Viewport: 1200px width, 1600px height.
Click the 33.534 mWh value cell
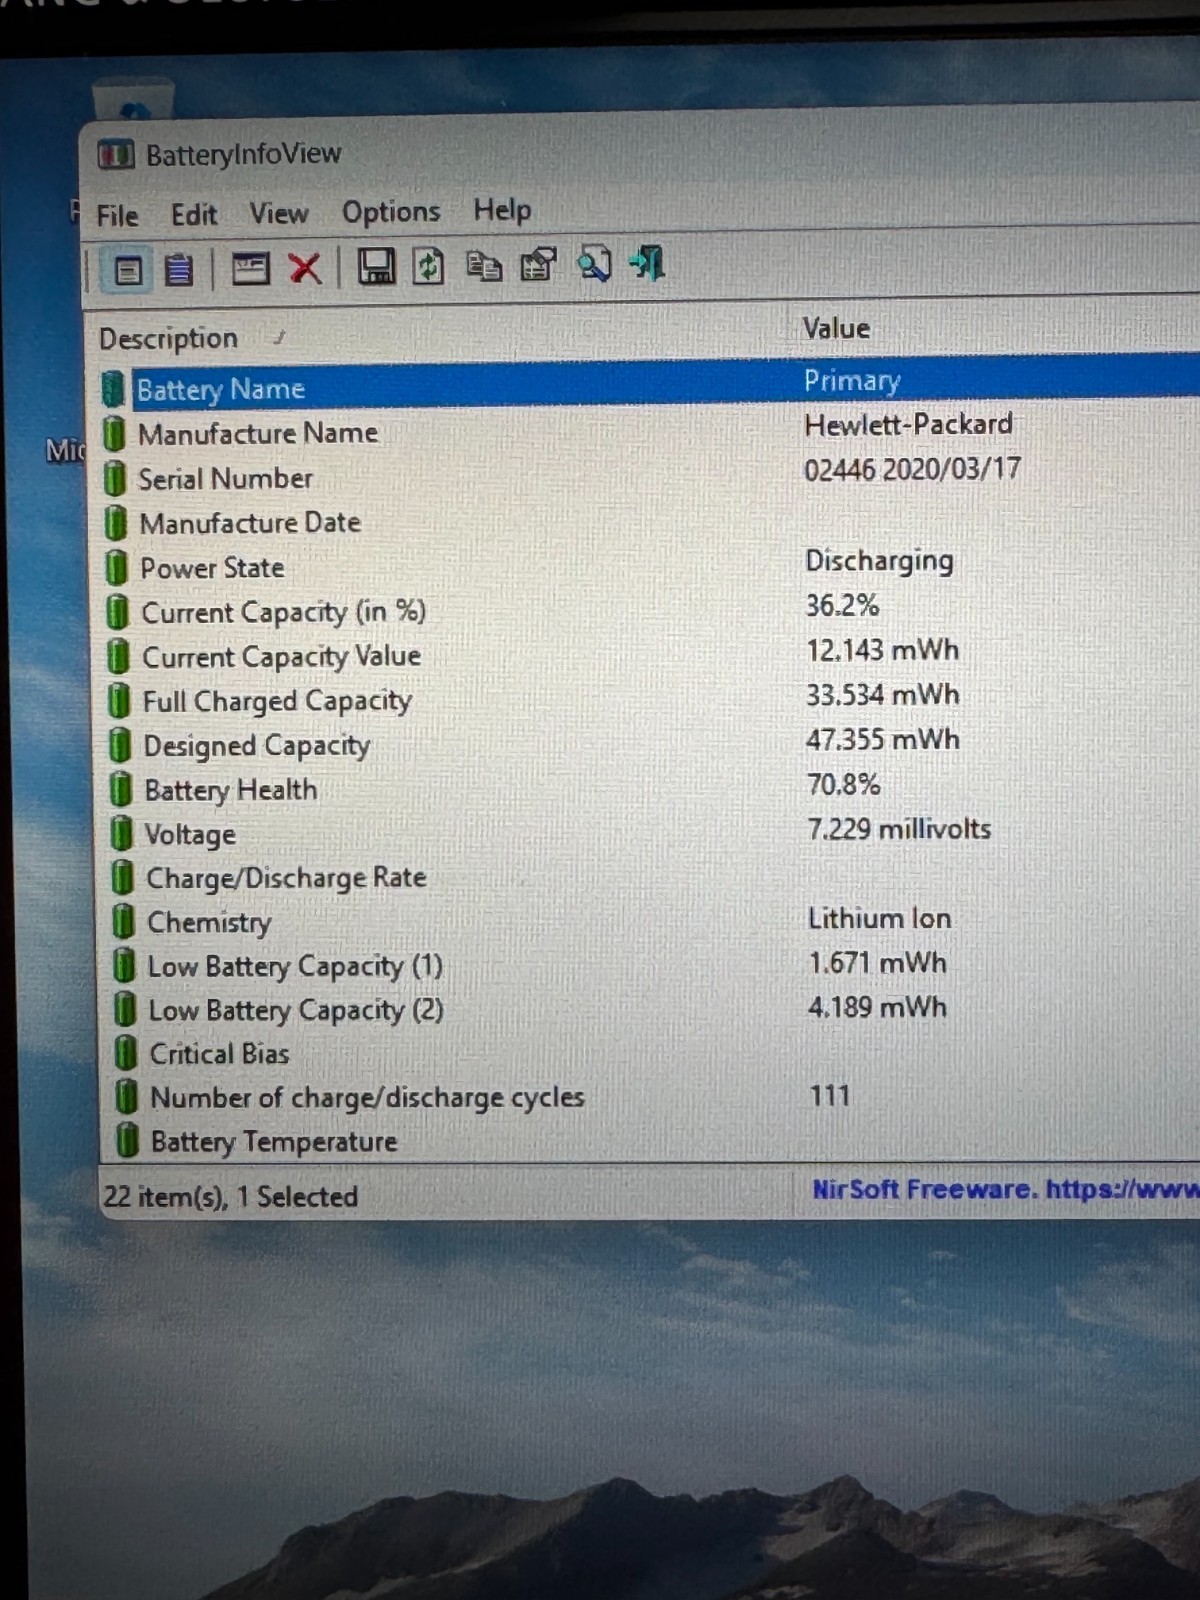(882, 695)
